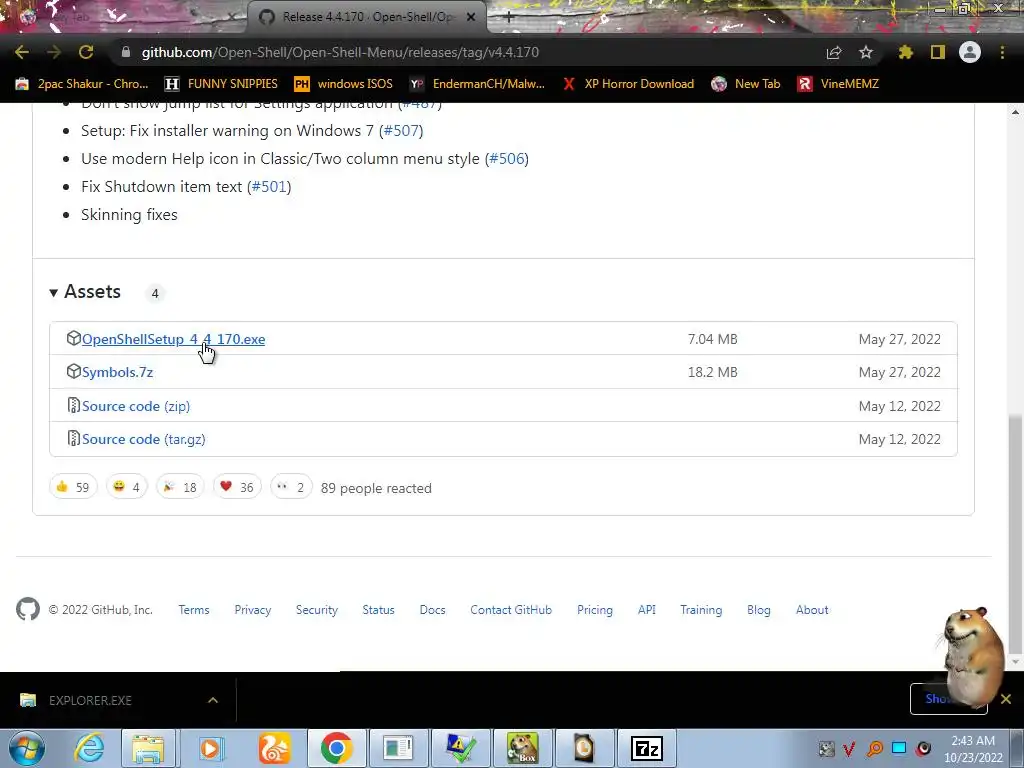
Task: Open issue #501 link
Action: point(269,187)
